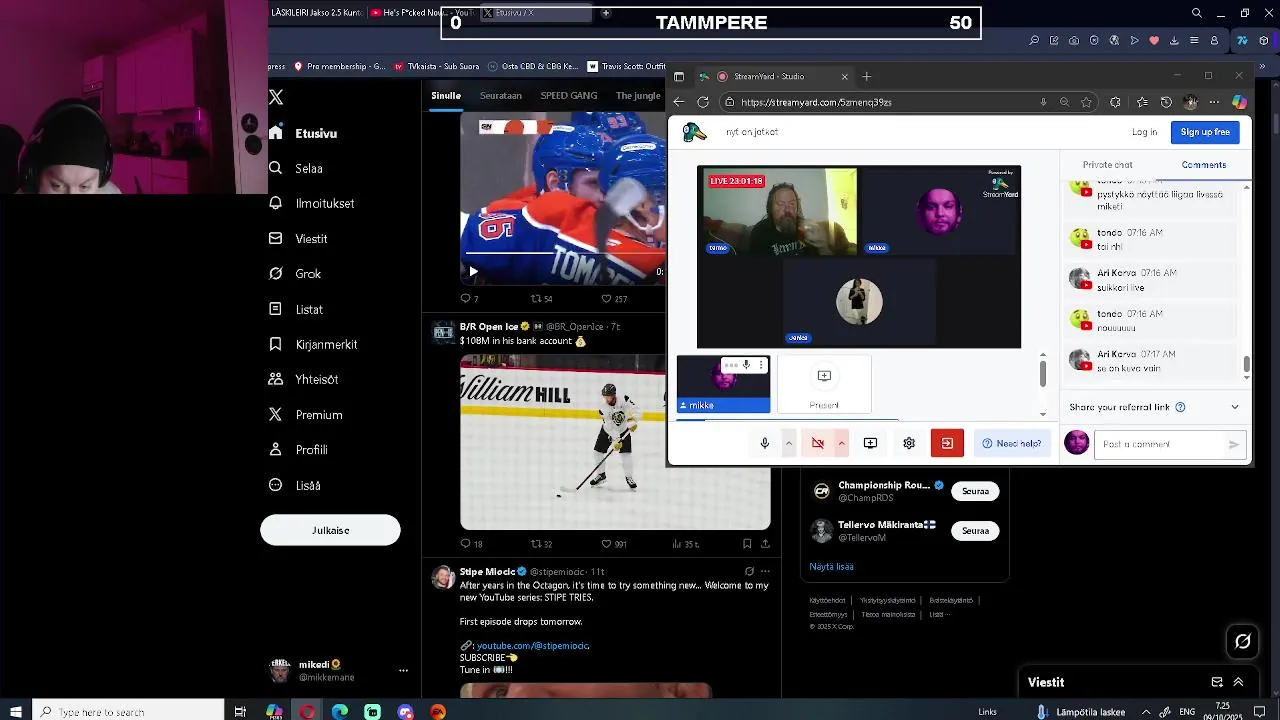The width and height of the screenshot is (1280, 720).
Task: Open the mikedi account menu dots
Action: pyautogui.click(x=403, y=671)
